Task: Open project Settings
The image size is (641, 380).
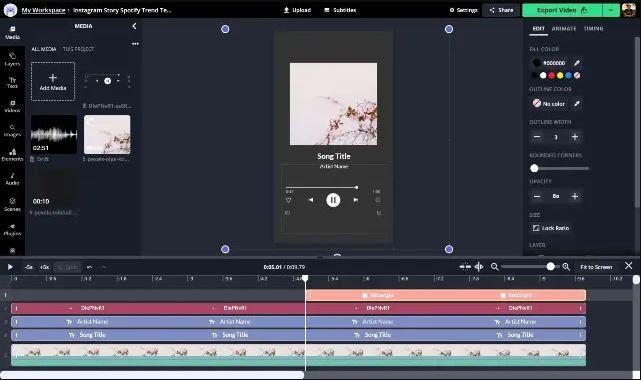Action: [x=464, y=10]
